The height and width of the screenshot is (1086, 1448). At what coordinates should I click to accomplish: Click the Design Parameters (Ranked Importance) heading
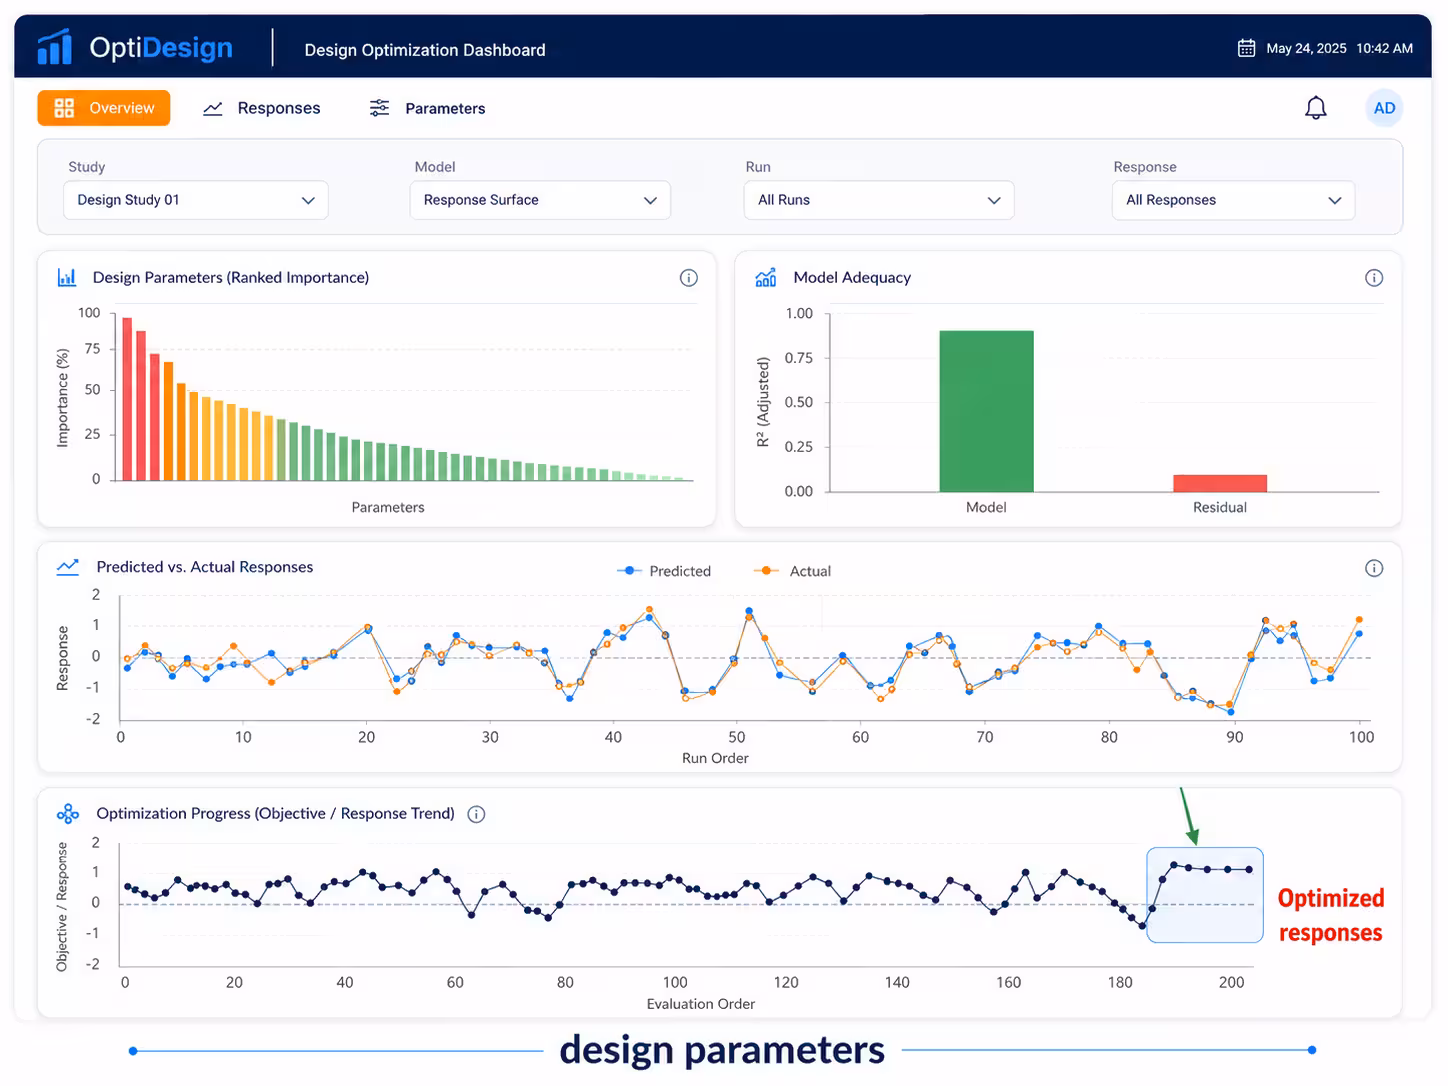tap(231, 278)
